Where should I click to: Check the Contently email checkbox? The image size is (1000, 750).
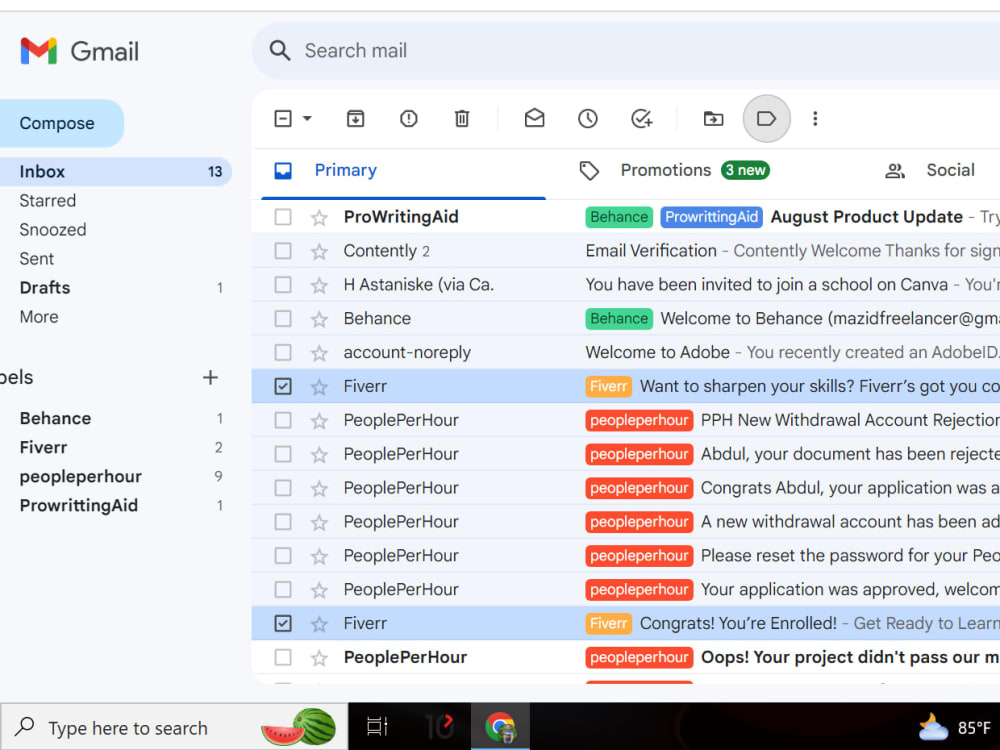[x=283, y=251]
